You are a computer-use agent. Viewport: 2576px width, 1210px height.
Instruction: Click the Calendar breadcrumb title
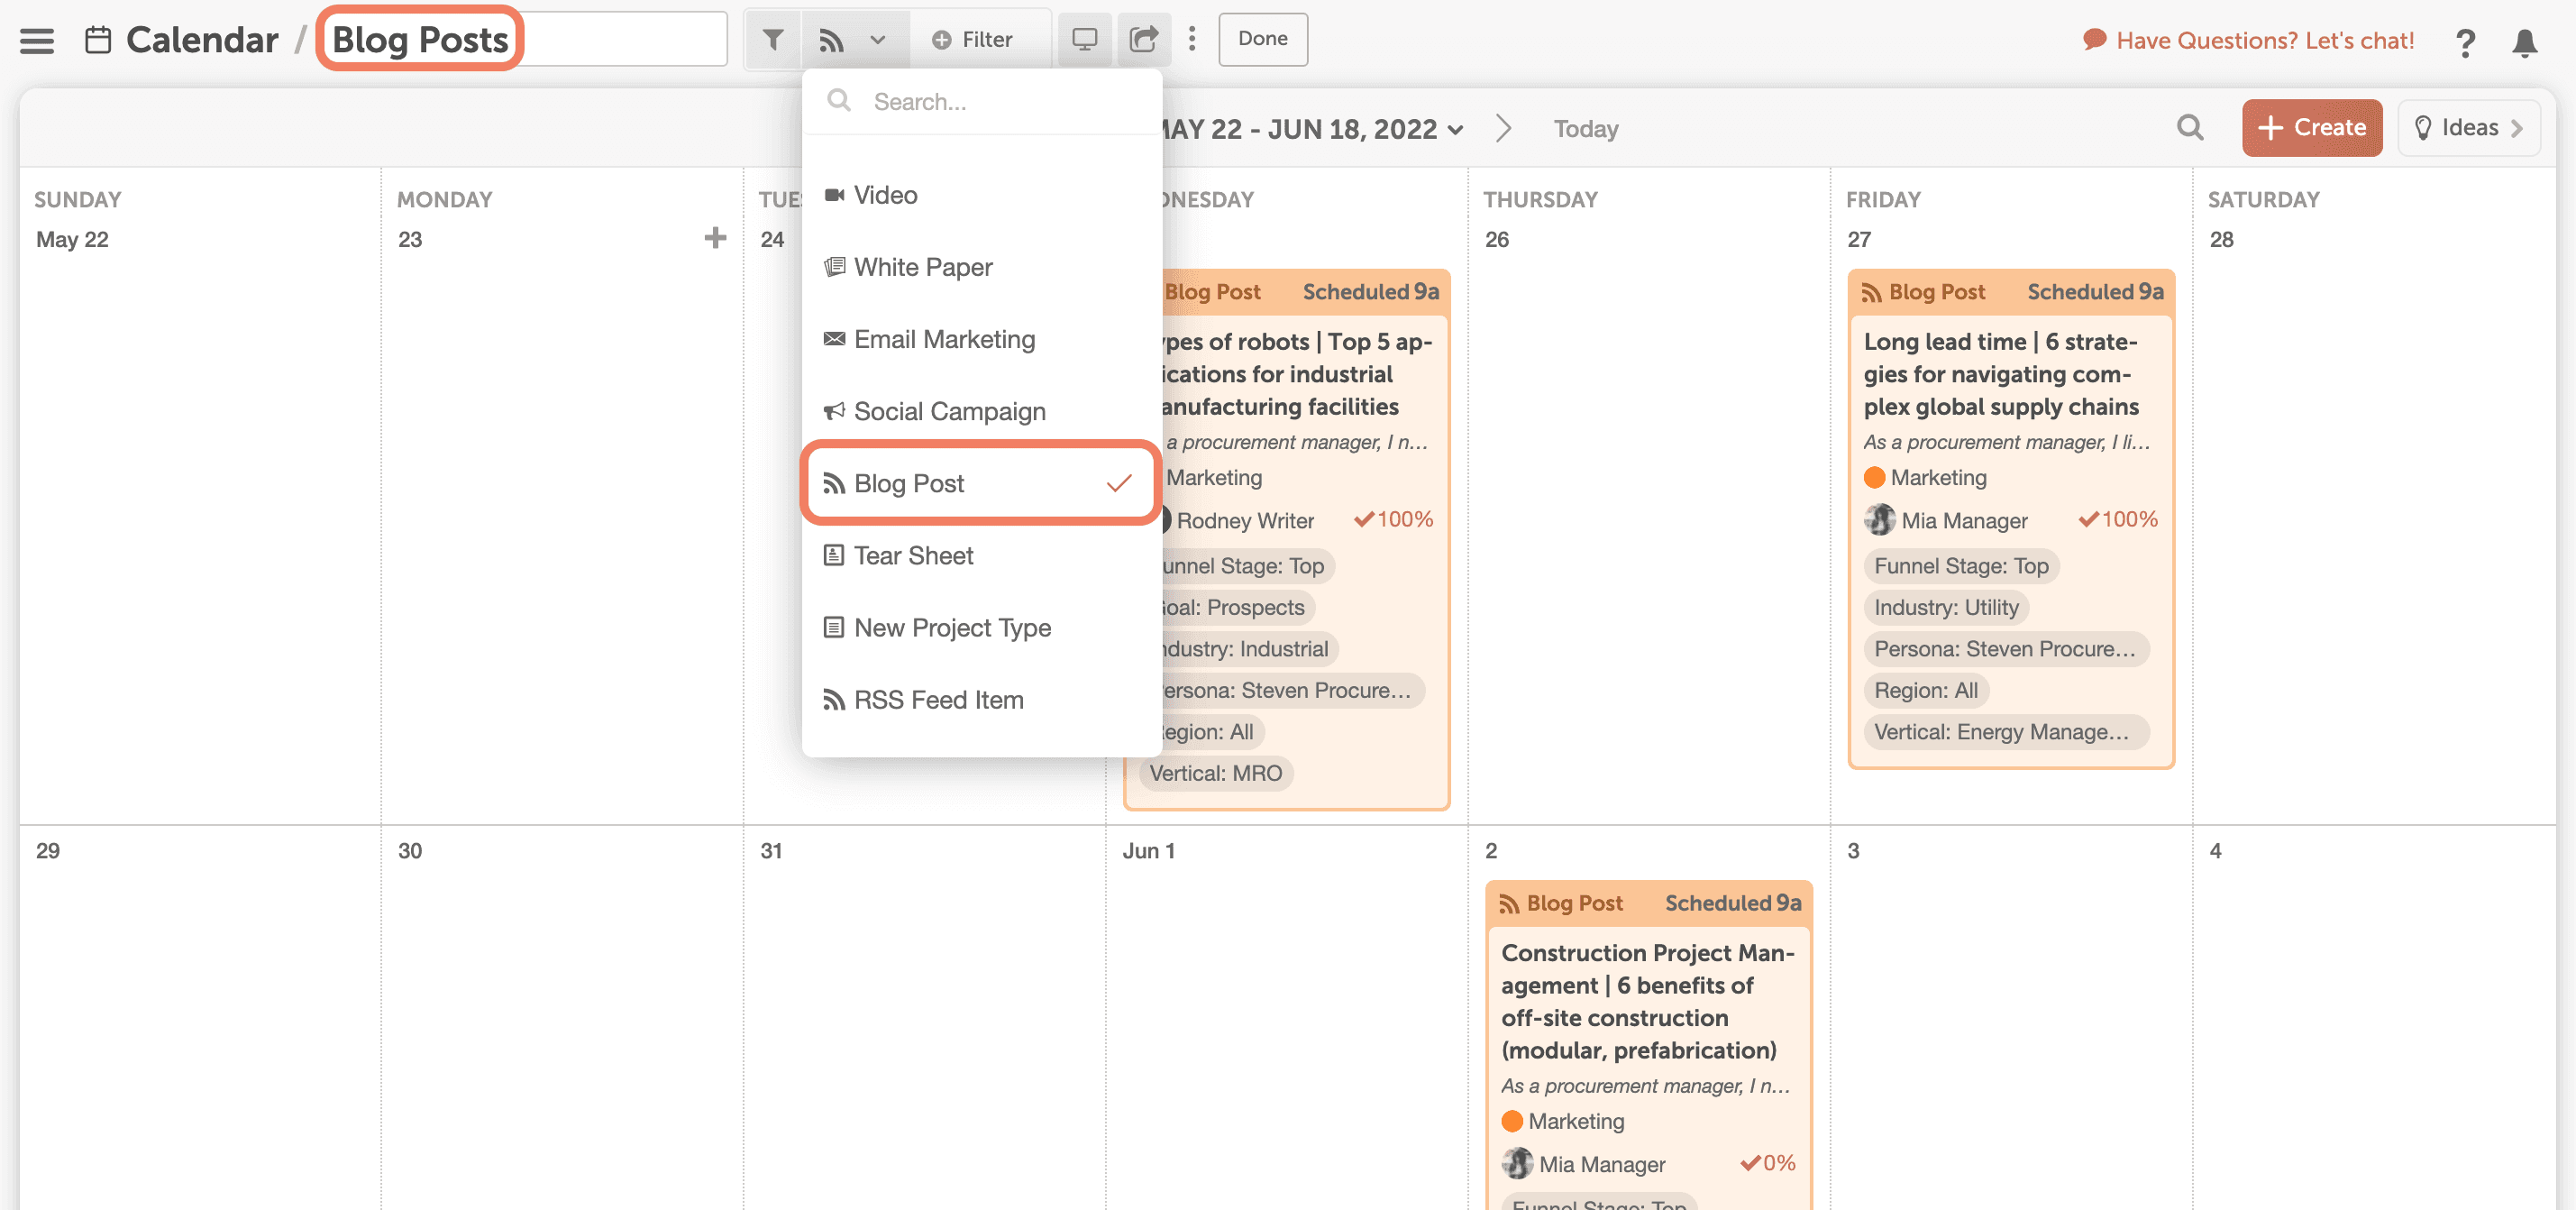click(202, 40)
